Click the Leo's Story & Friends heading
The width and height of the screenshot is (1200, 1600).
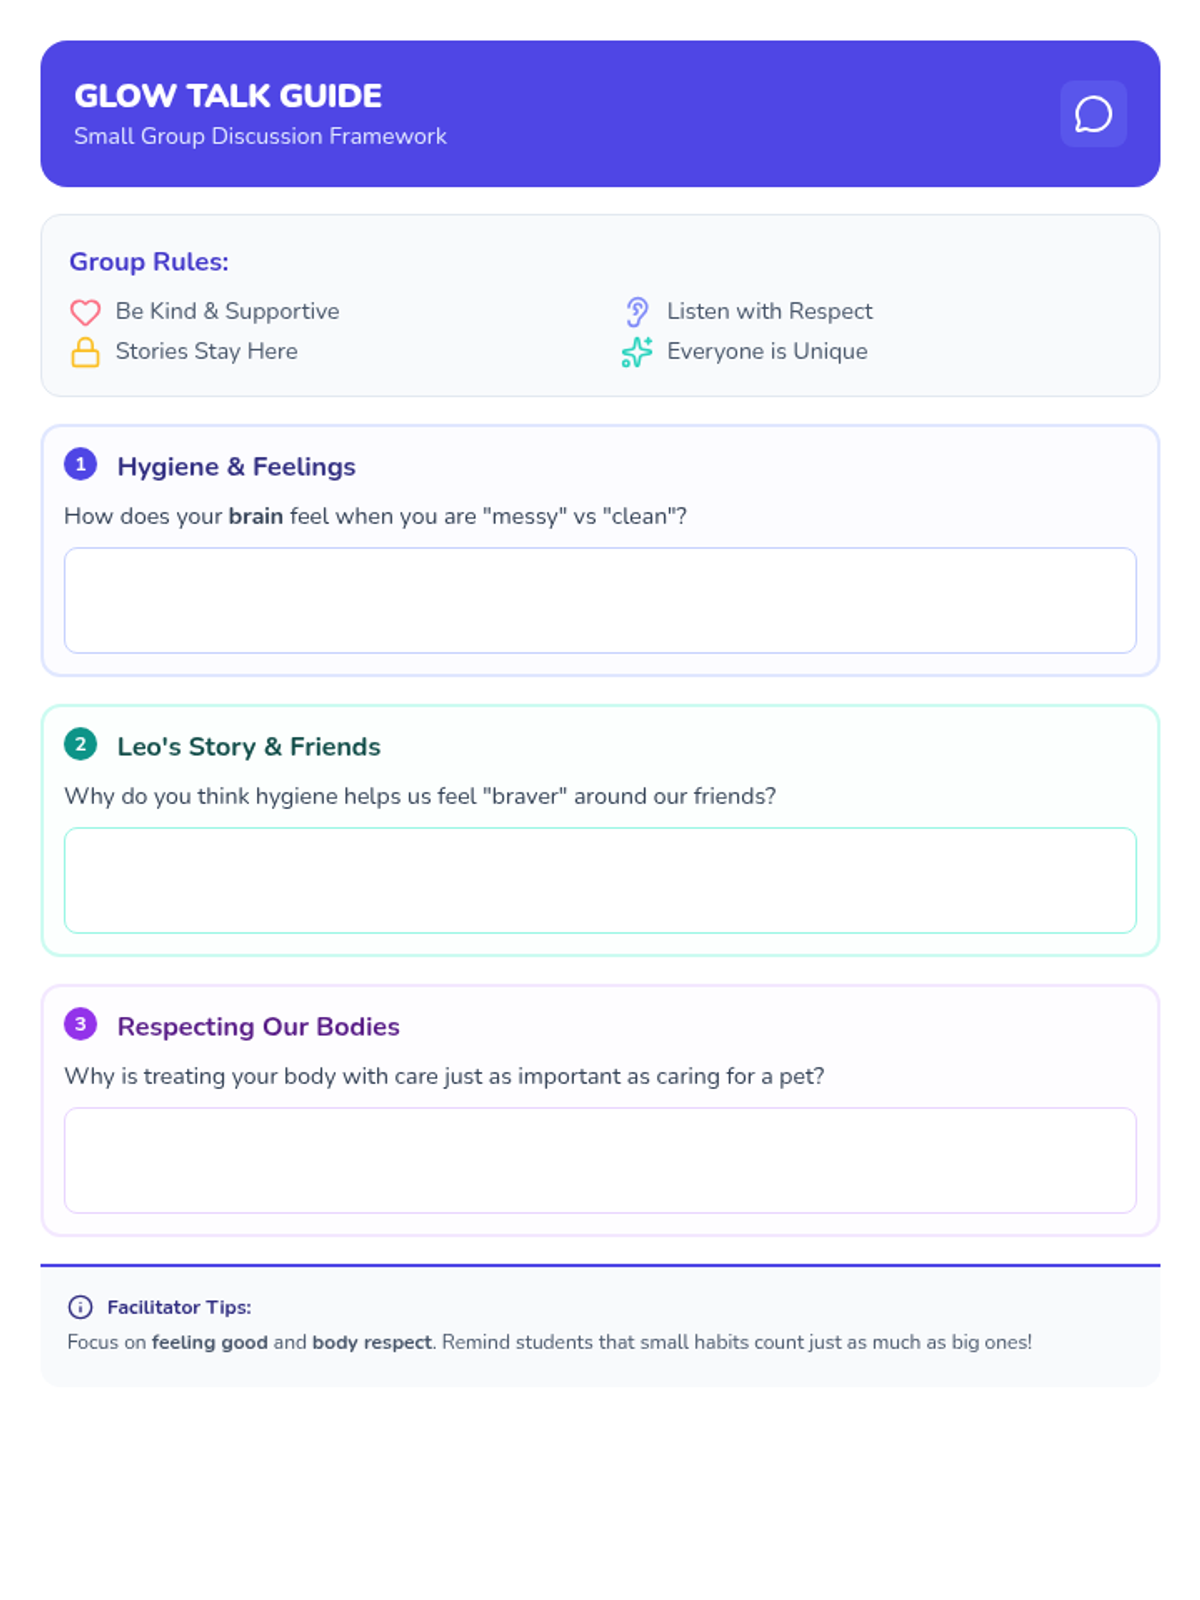click(x=248, y=747)
